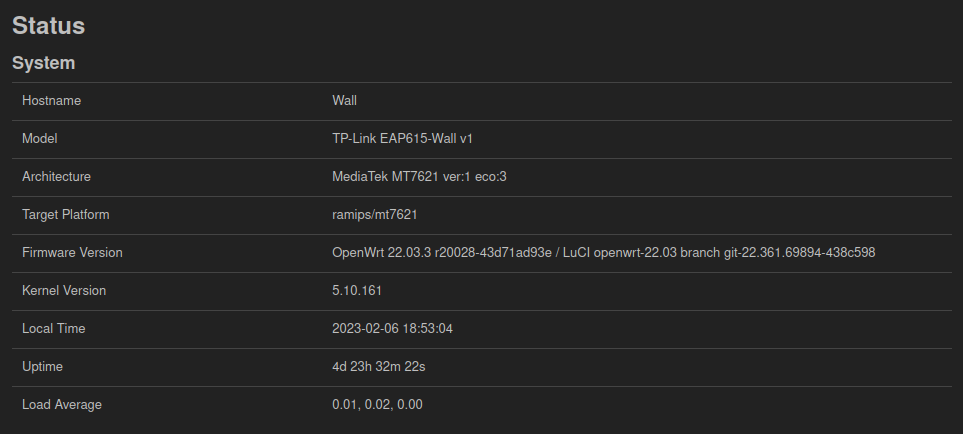This screenshot has height=434, width=963.
Task: Click the kernel value 5.10.161
Action: coord(357,291)
